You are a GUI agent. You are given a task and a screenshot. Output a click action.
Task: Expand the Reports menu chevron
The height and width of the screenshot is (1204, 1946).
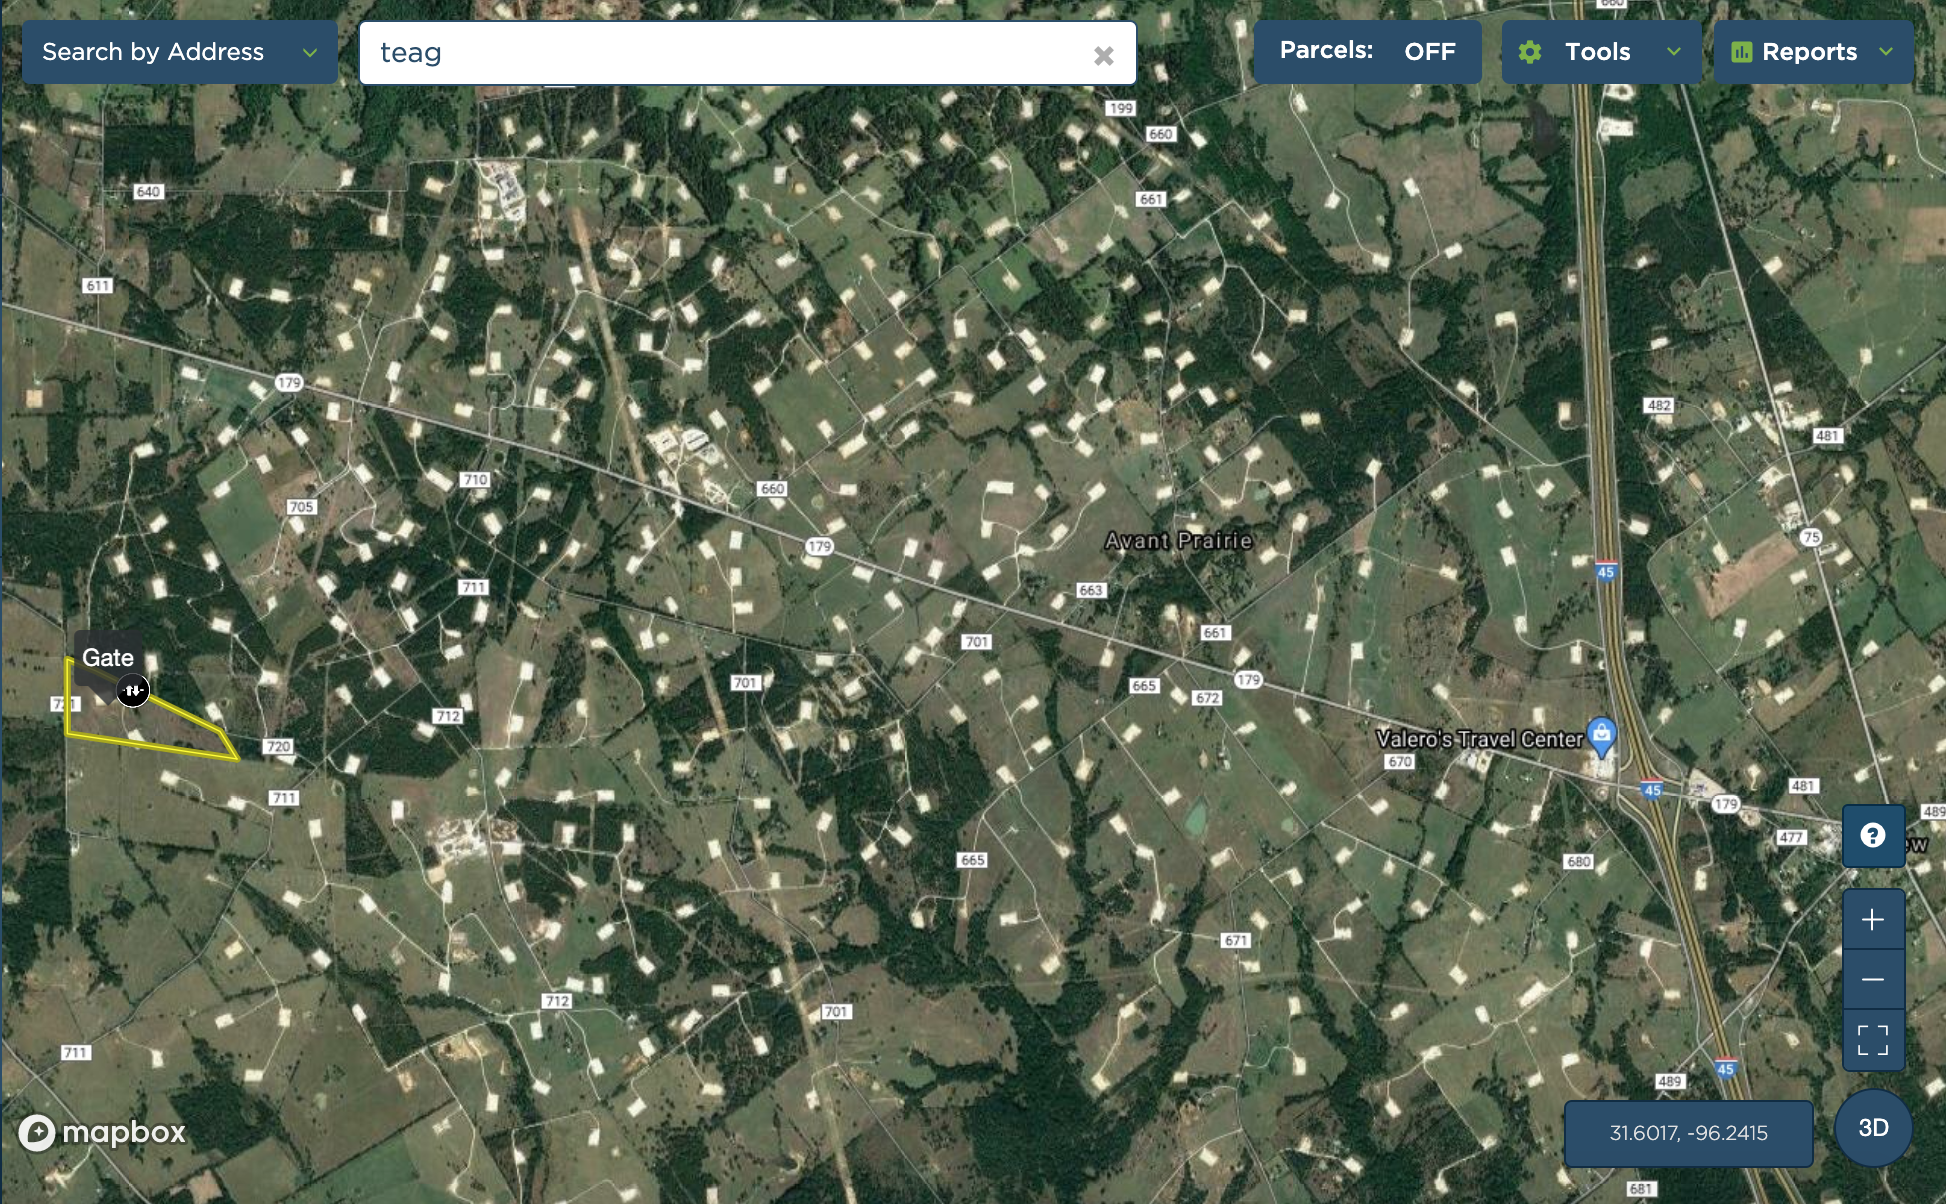coord(1886,52)
